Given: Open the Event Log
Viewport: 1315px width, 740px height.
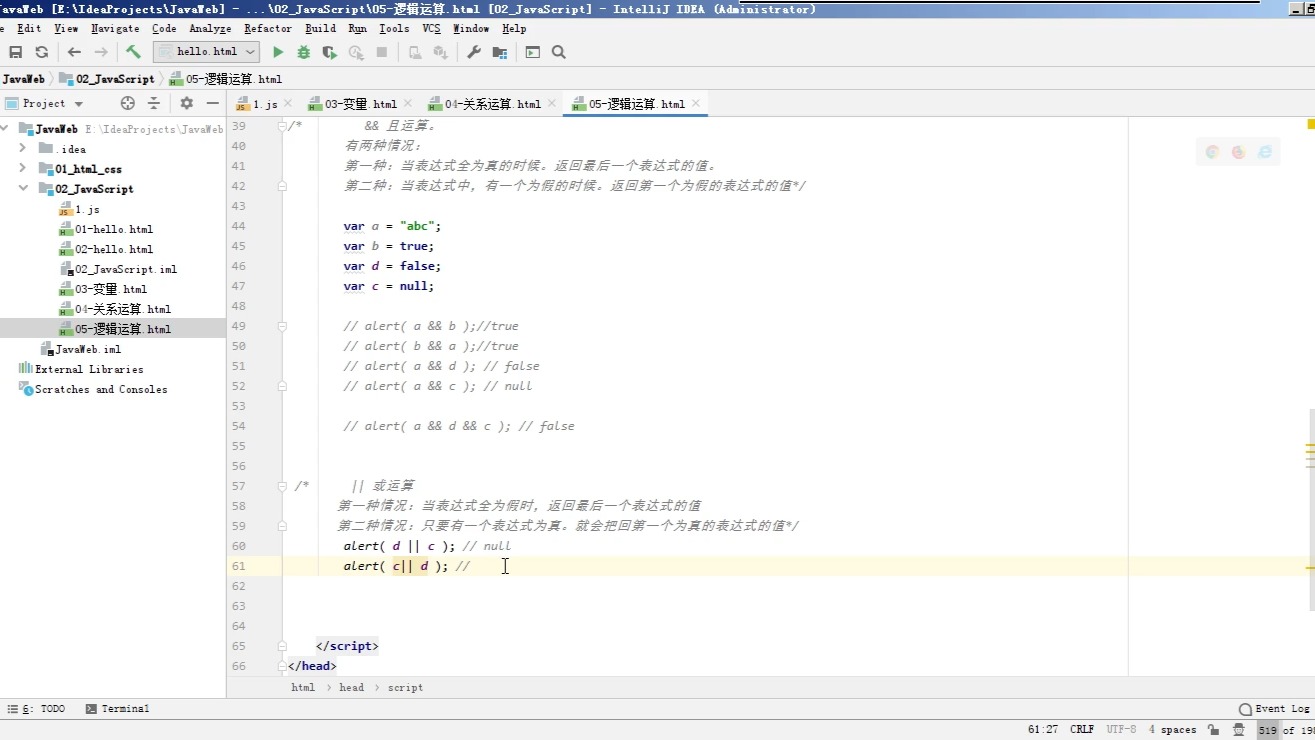Looking at the screenshot, I should pyautogui.click(x=1274, y=709).
